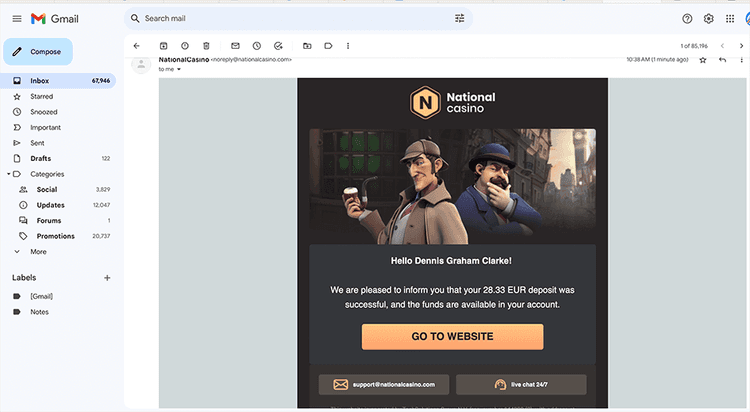Viewport: 750px width, 412px height.
Task: Open the toolbar More options menu
Action: [x=348, y=46]
